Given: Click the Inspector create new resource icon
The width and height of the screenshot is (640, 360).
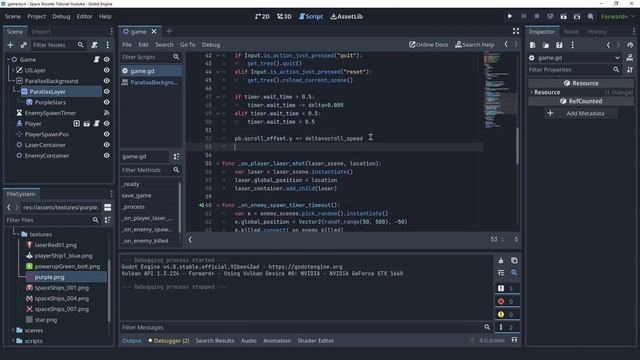Looking at the screenshot, I should (x=533, y=45).
